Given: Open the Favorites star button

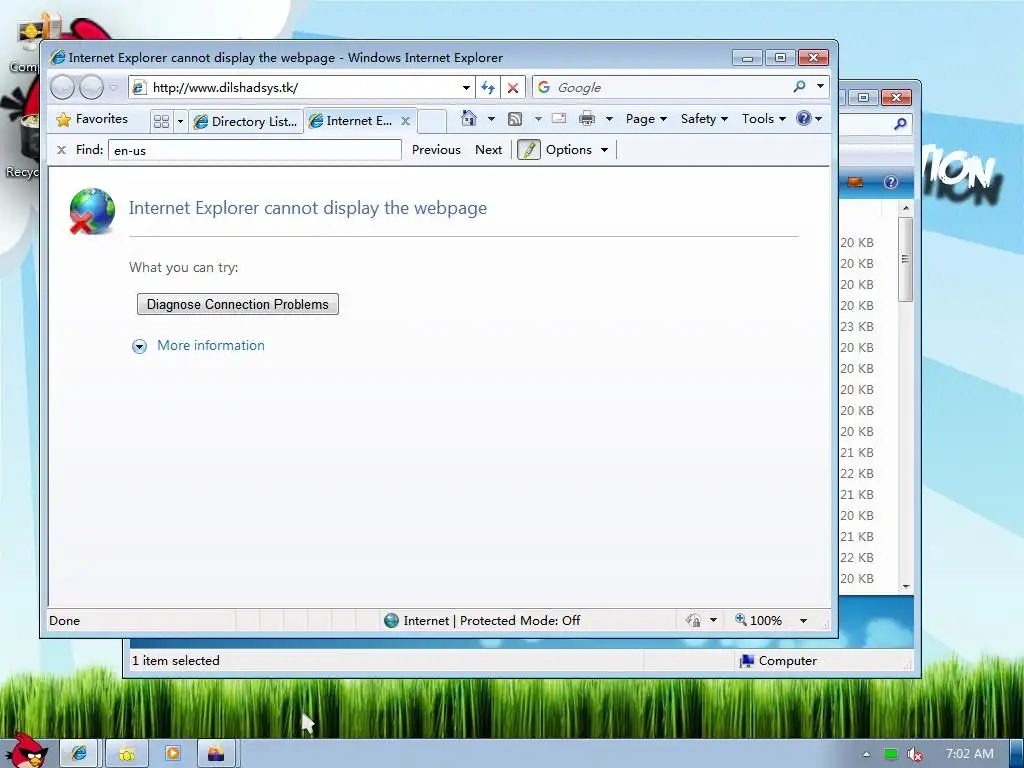Looking at the screenshot, I should [x=93, y=119].
